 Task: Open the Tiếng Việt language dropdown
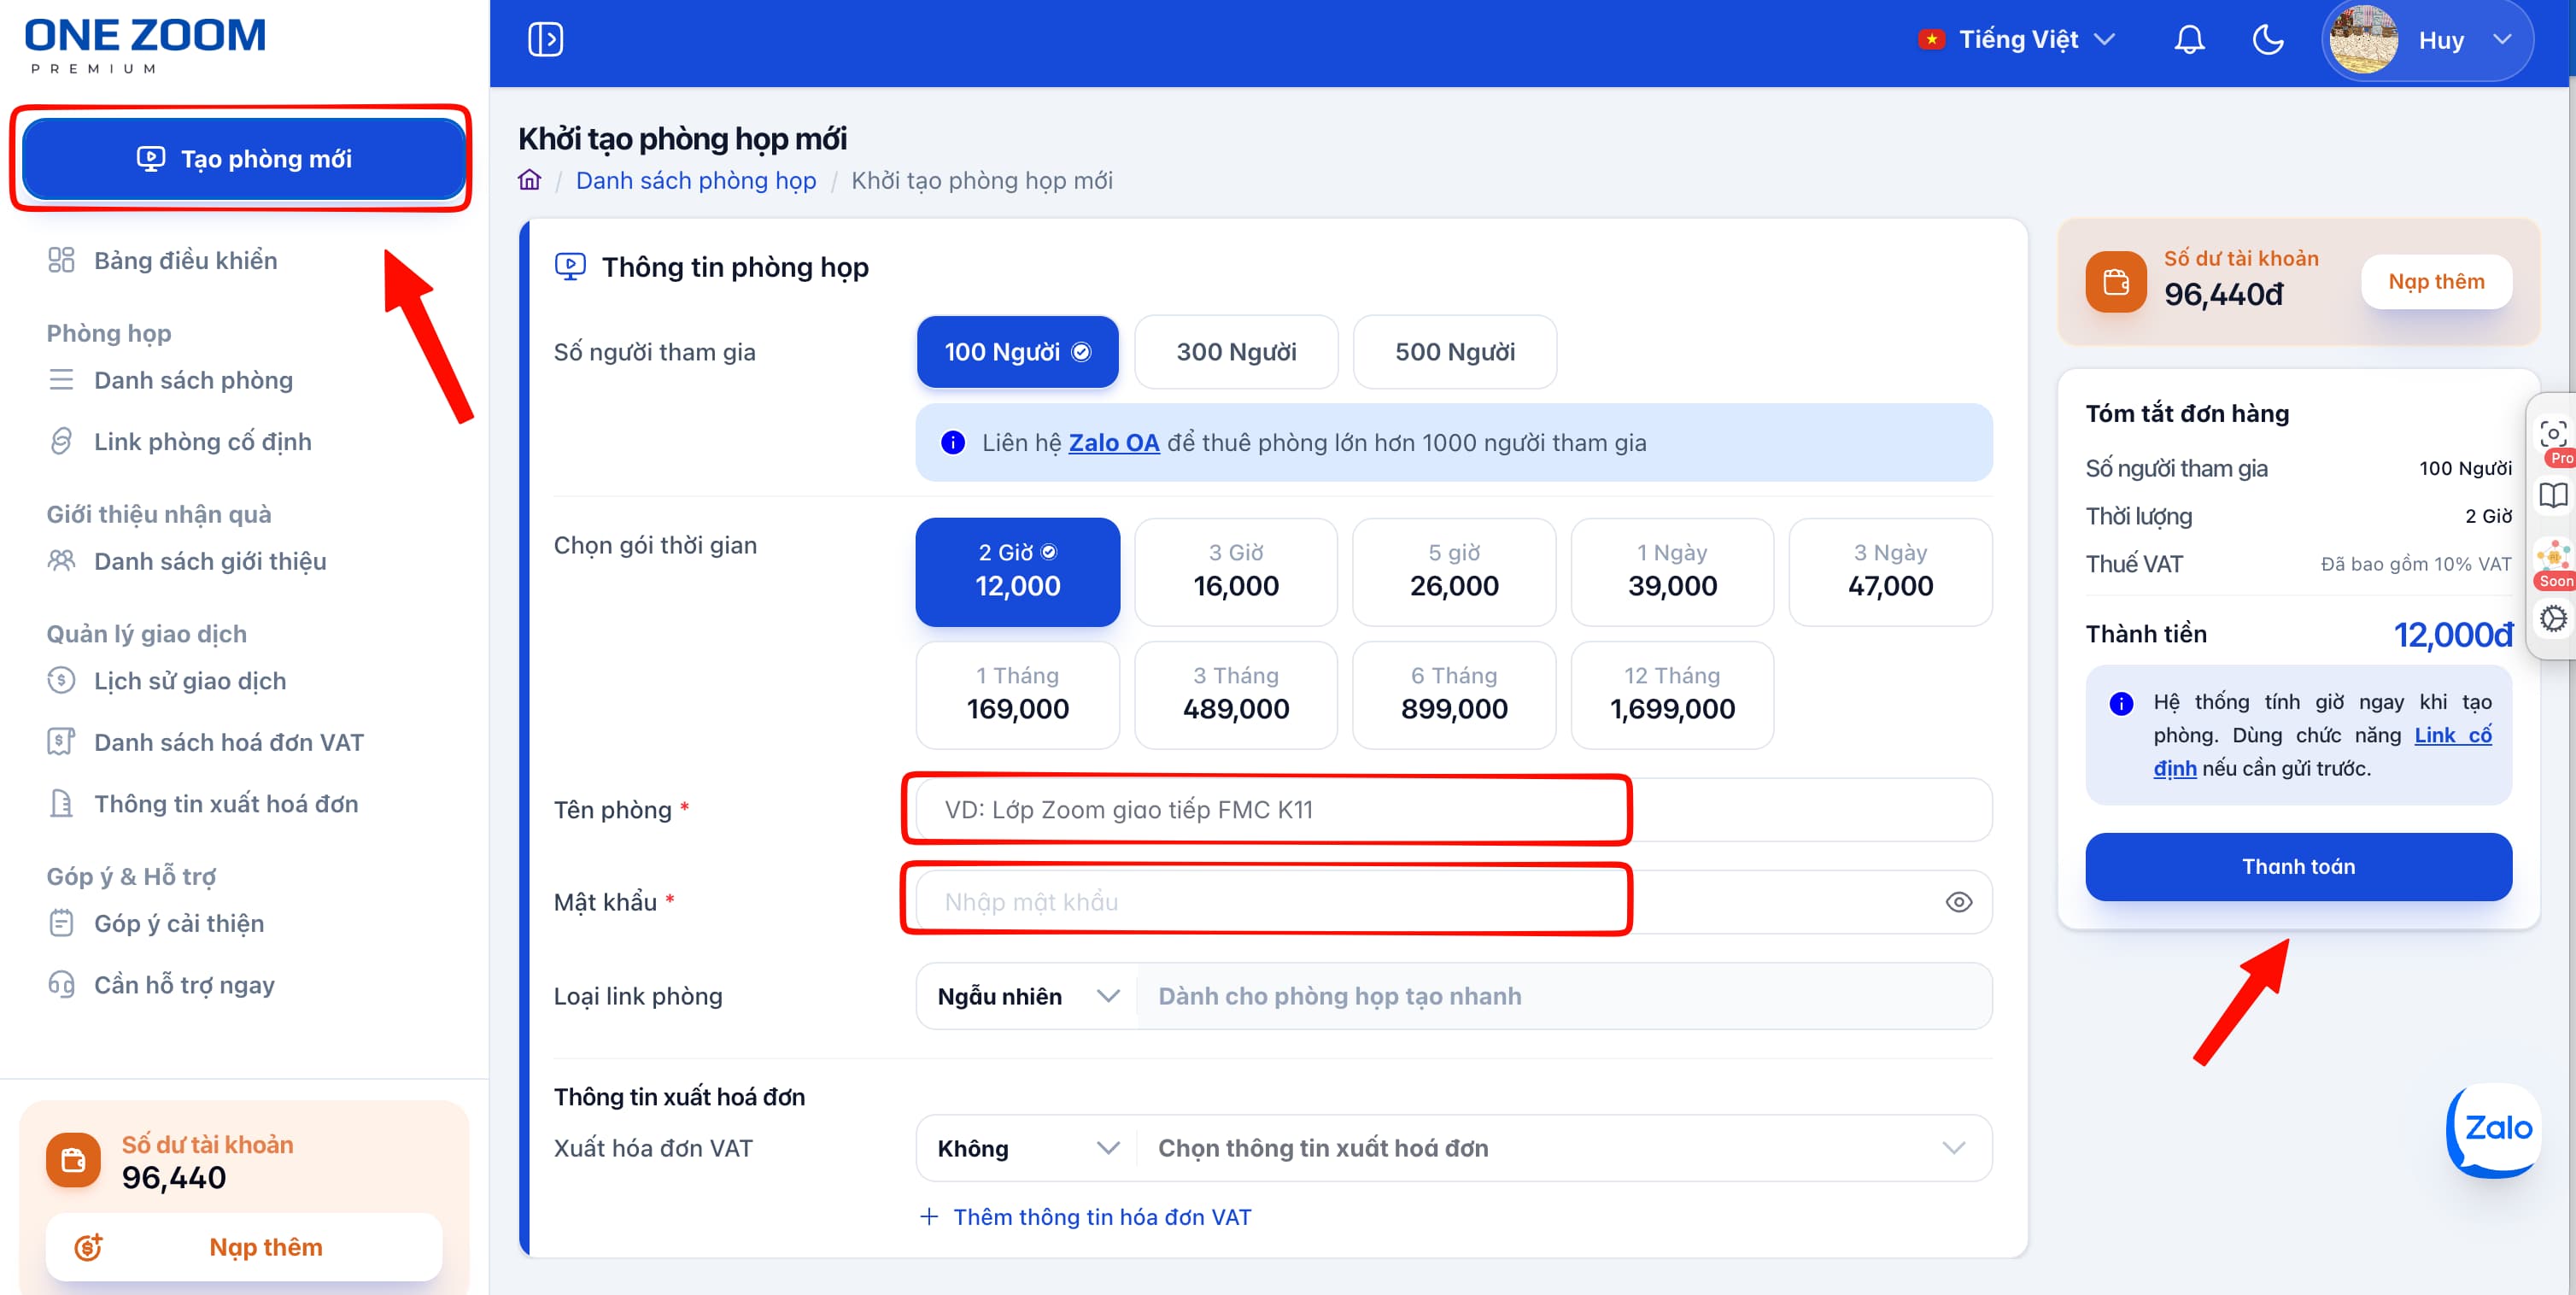[2017, 40]
